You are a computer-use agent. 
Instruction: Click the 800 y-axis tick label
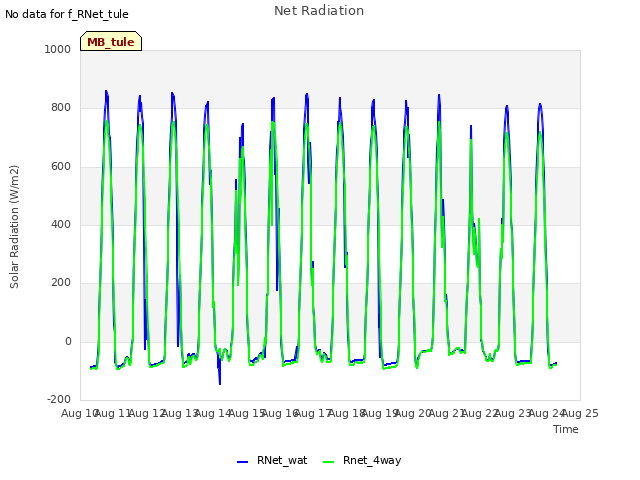pos(61,107)
